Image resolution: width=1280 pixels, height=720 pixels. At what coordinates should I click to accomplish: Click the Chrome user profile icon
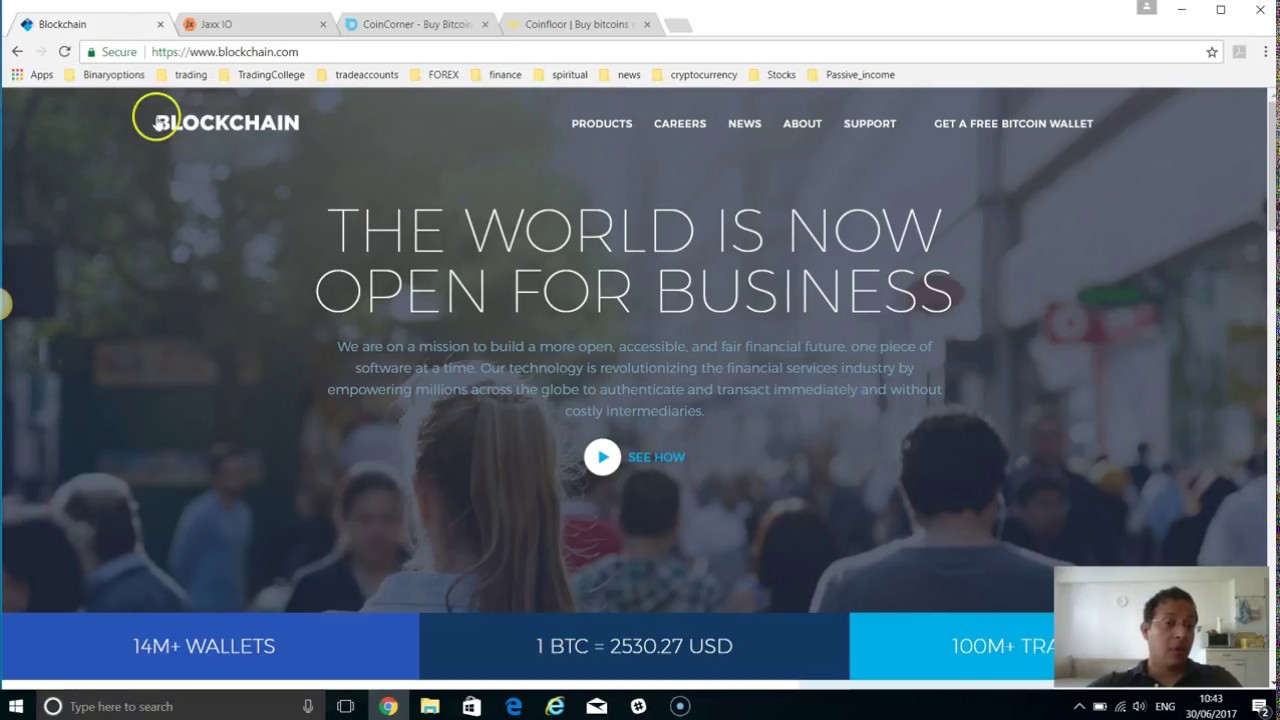point(1147,8)
